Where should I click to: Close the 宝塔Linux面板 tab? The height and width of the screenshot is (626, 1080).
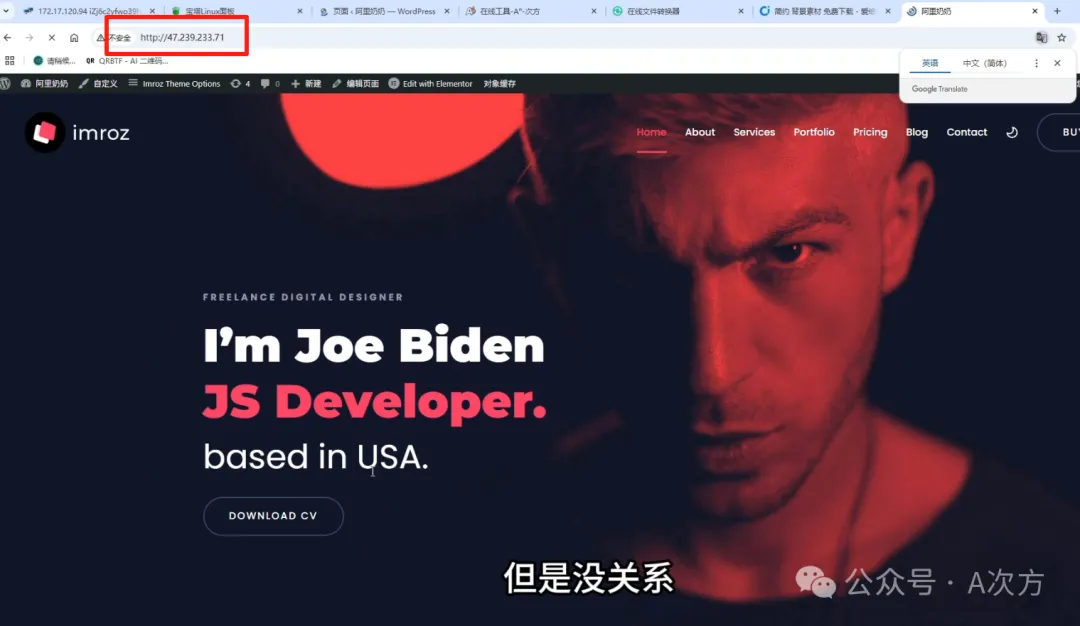coord(300,11)
